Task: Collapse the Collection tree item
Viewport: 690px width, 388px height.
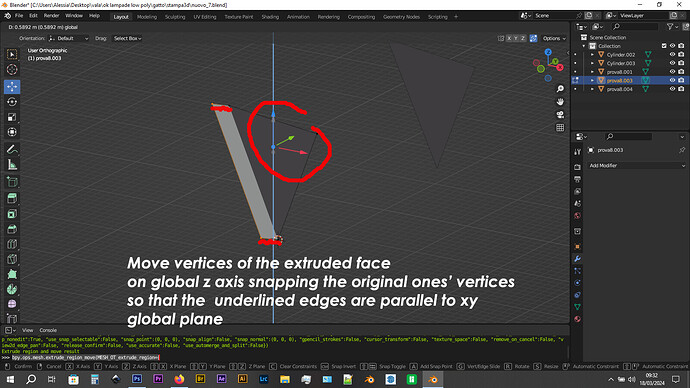Action: pos(584,46)
